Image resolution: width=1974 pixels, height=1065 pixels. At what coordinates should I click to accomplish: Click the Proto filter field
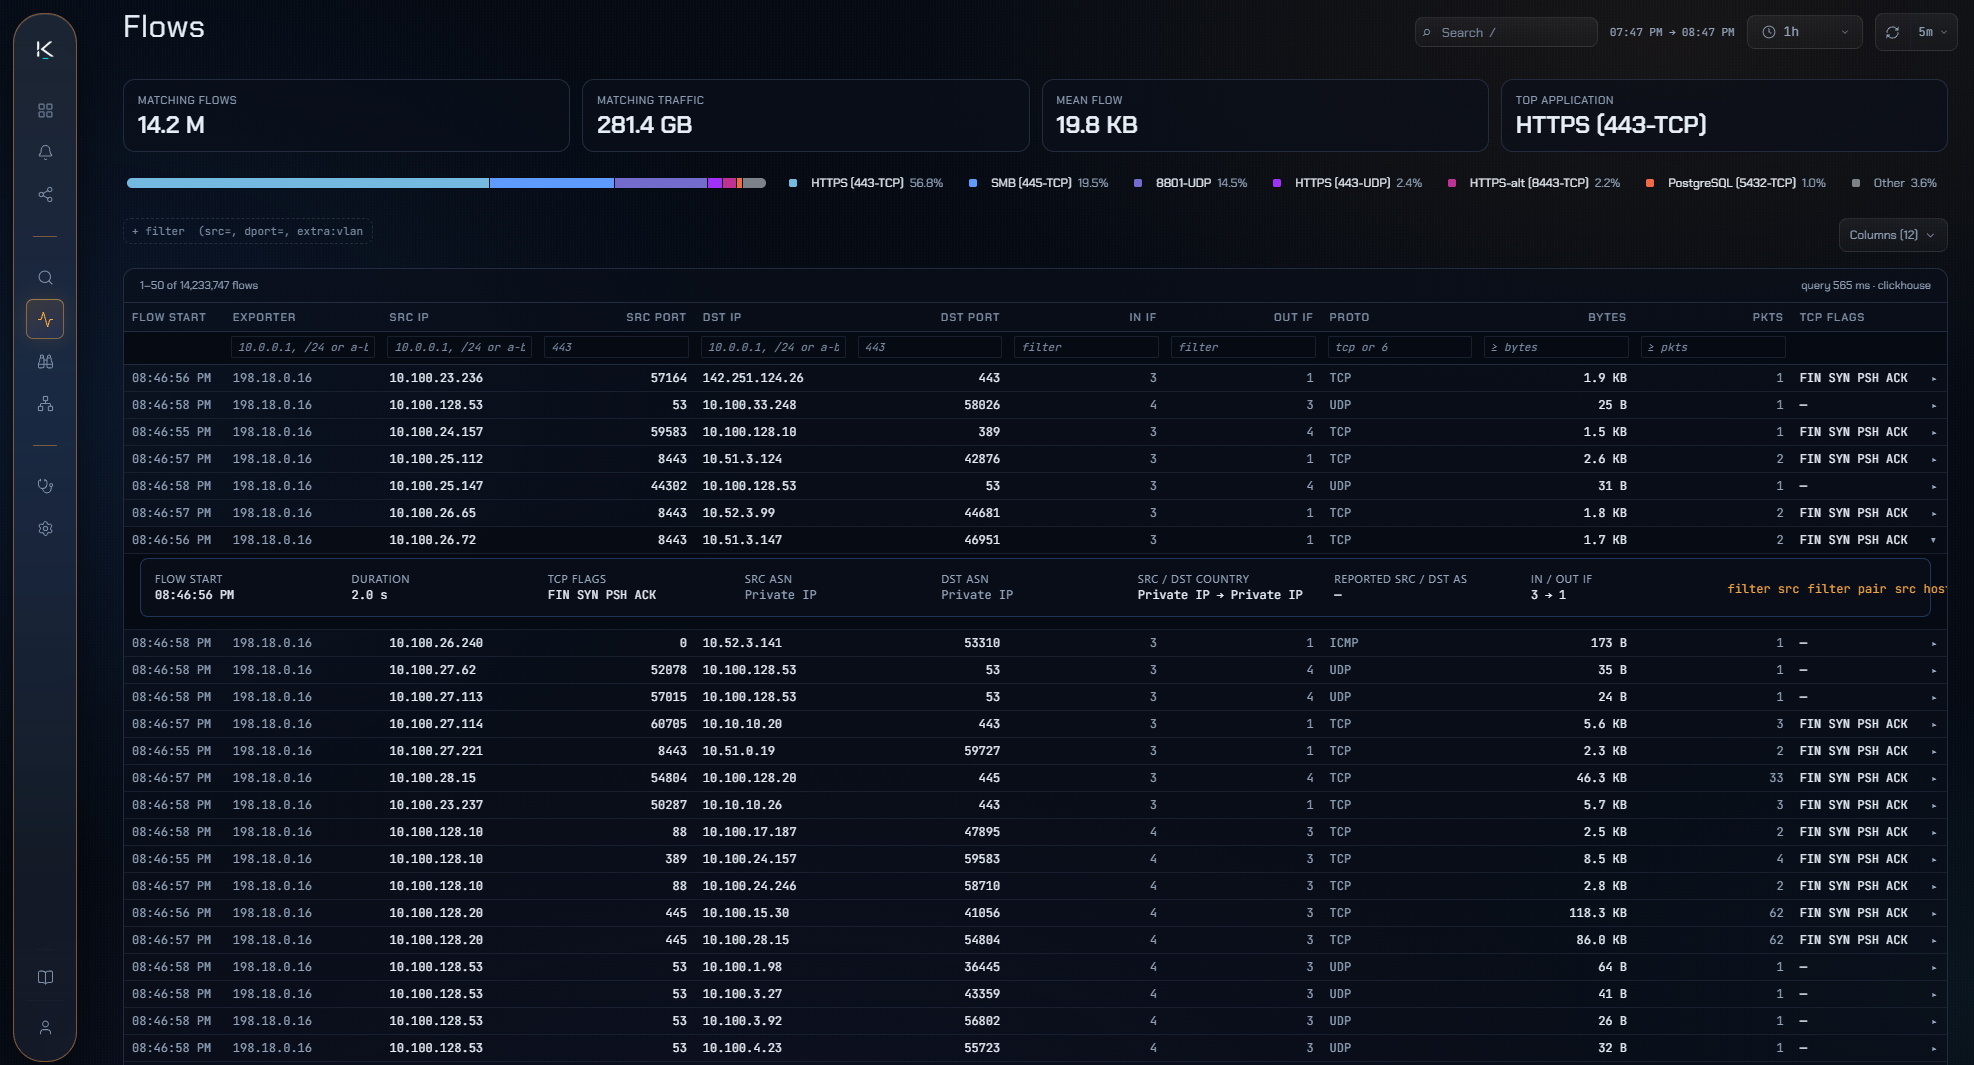click(x=1400, y=347)
